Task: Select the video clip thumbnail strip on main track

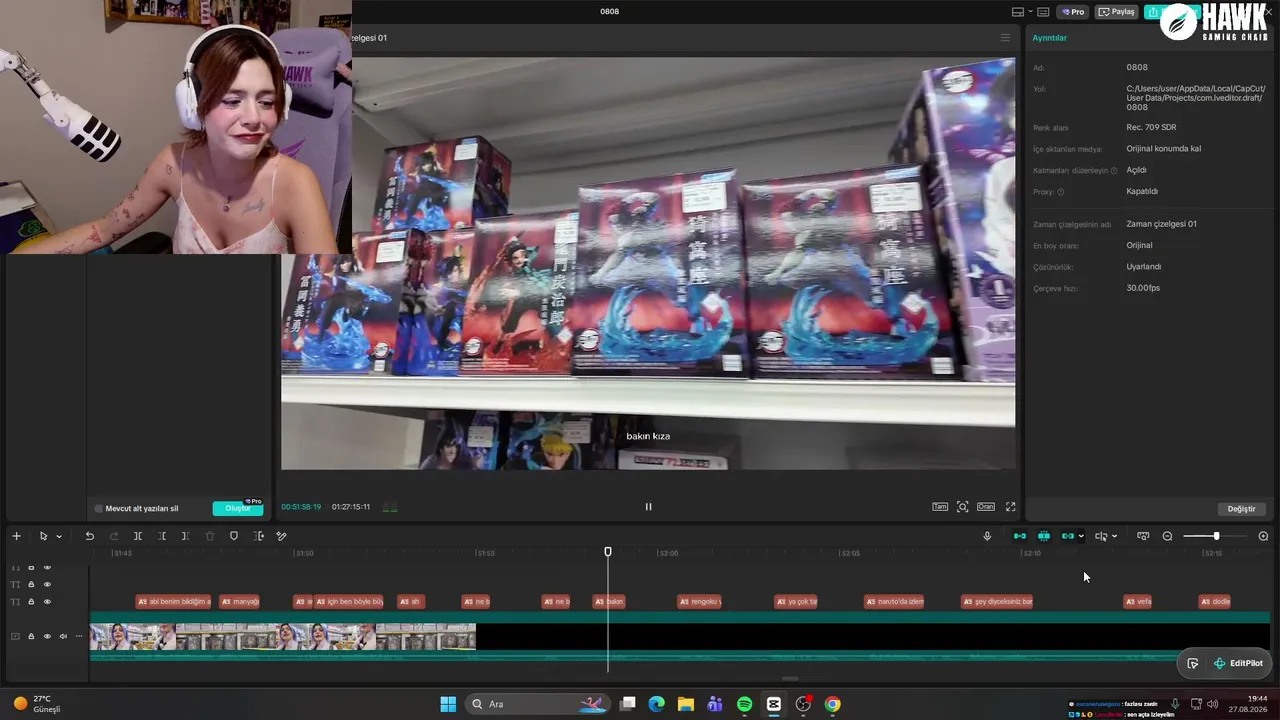Action: click(283, 637)
